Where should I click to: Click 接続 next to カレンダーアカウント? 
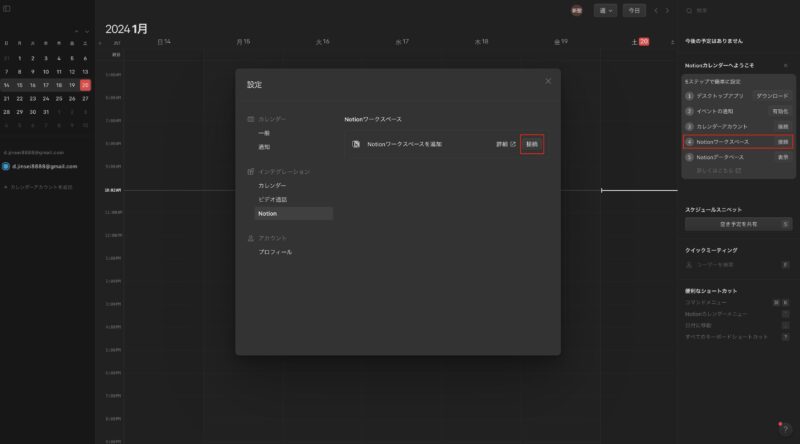coord(783,127)
